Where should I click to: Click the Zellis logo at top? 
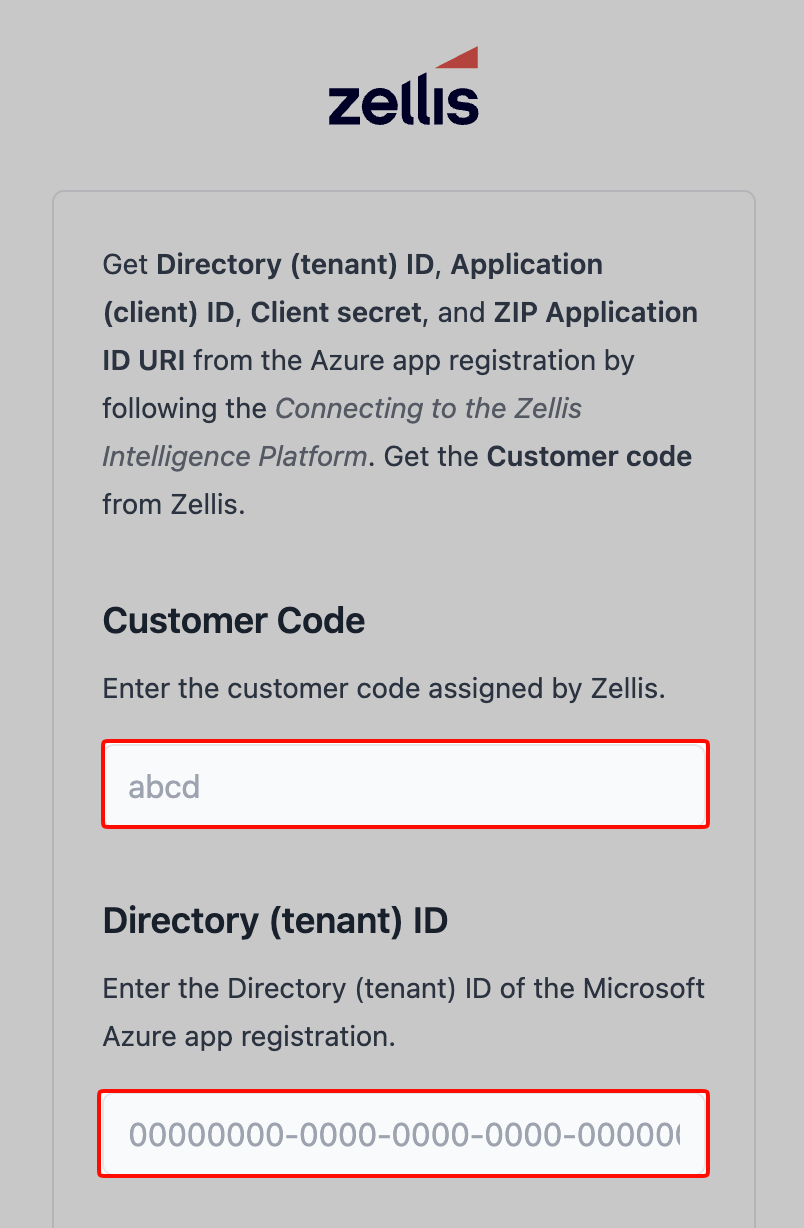(x=403, y=86)
